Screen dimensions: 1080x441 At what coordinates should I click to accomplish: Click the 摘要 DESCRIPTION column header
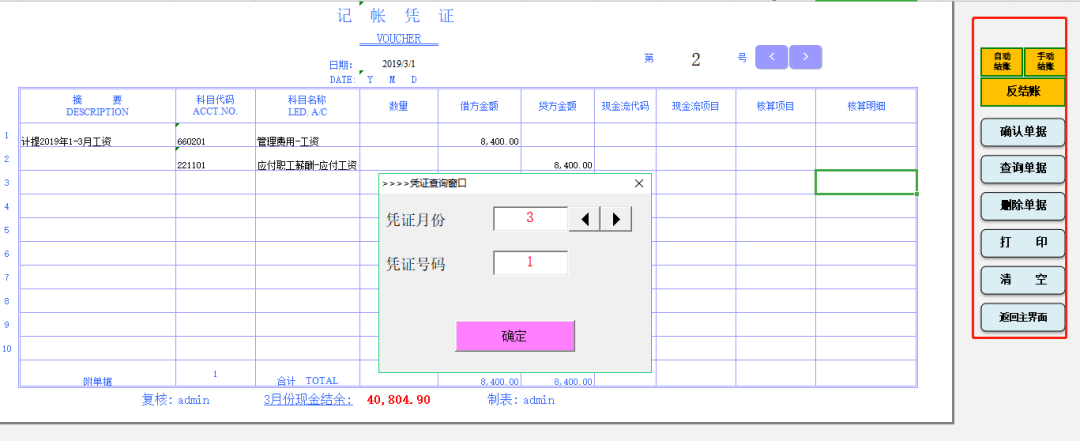coord(98,105)
